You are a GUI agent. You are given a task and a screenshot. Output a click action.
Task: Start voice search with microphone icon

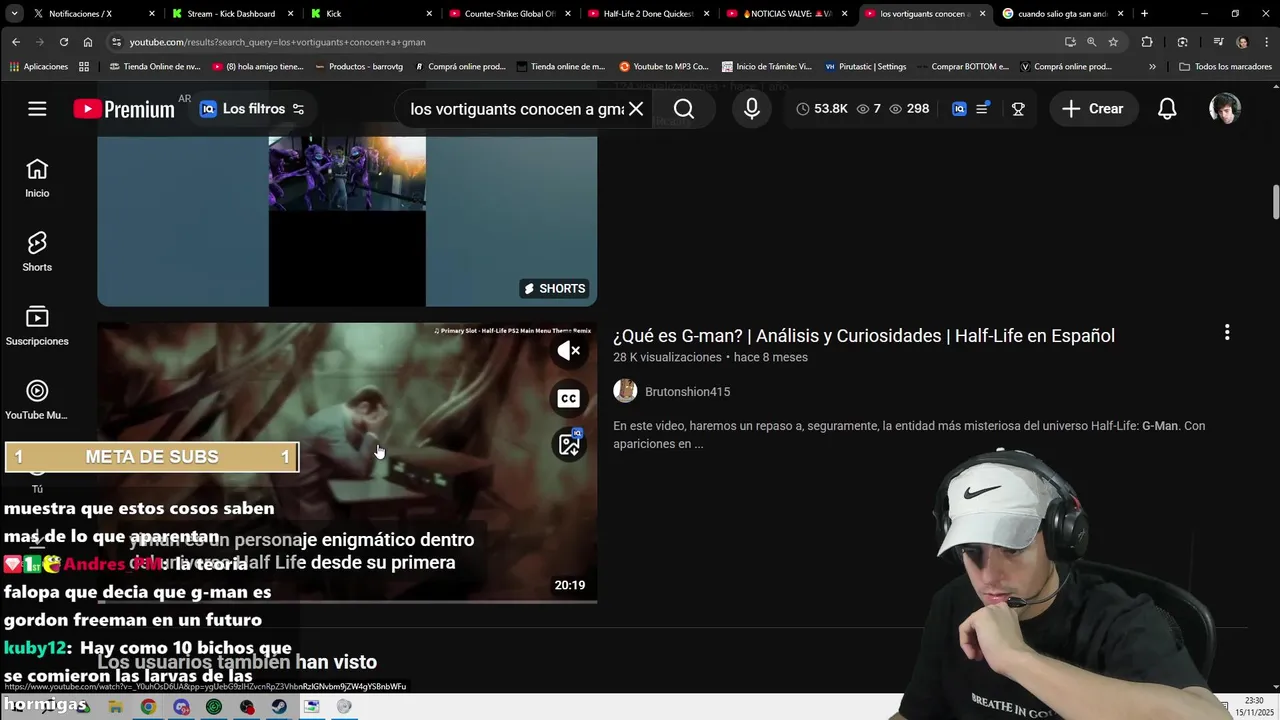click(x=752, y=109)
